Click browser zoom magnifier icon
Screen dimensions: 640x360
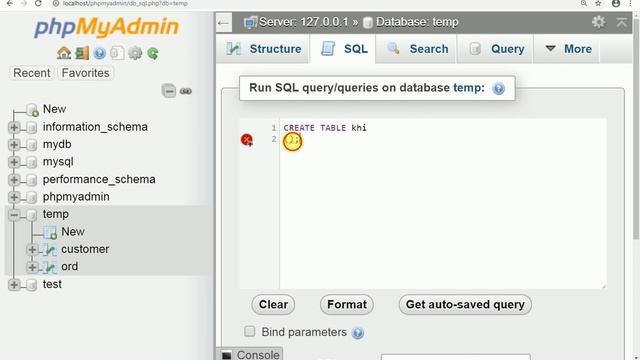pyautogui.click(x=584, y=3)
